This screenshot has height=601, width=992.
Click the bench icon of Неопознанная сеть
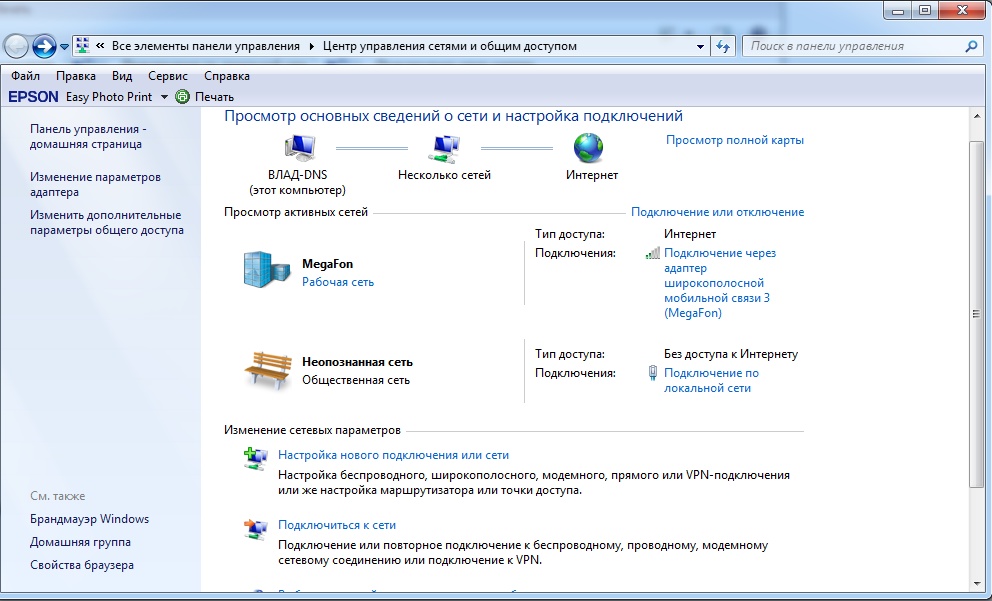pyautogui.click(x=266, y=369)
